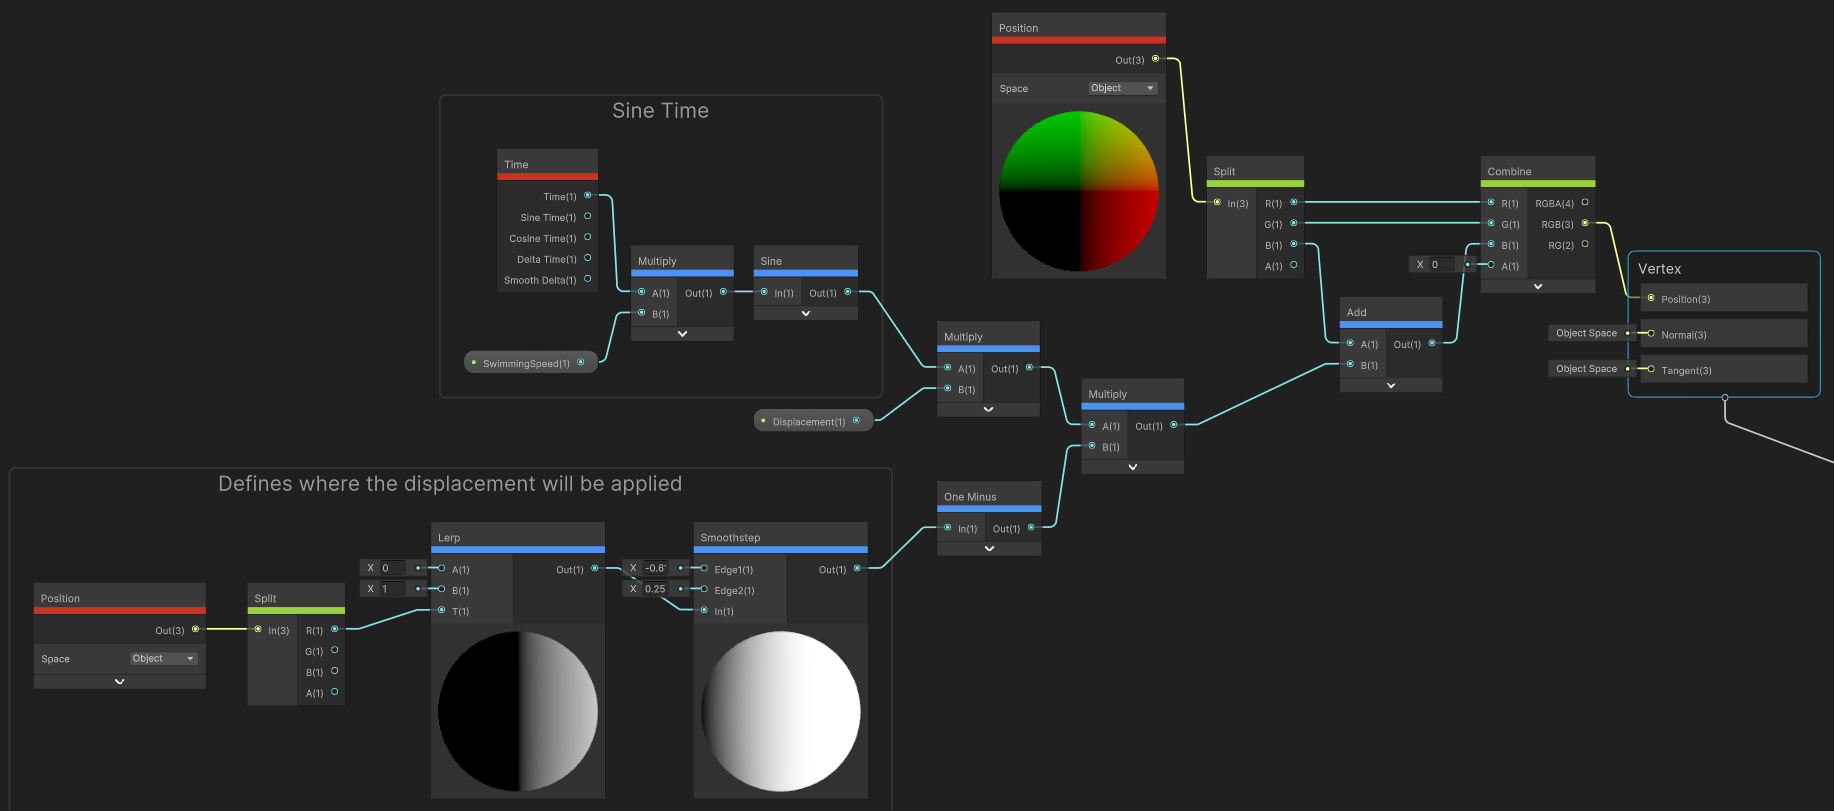This screenshot has width=1834, height=811.
Task: Open Space dropdown on Position node with preview
Action: click(x=1122, y=88)
